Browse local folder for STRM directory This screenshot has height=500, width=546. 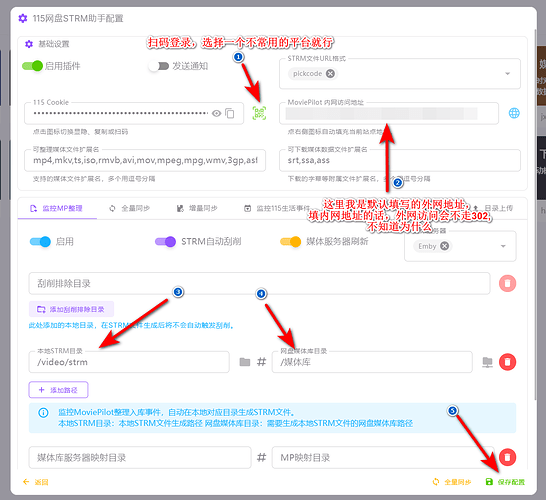point(245,362)
